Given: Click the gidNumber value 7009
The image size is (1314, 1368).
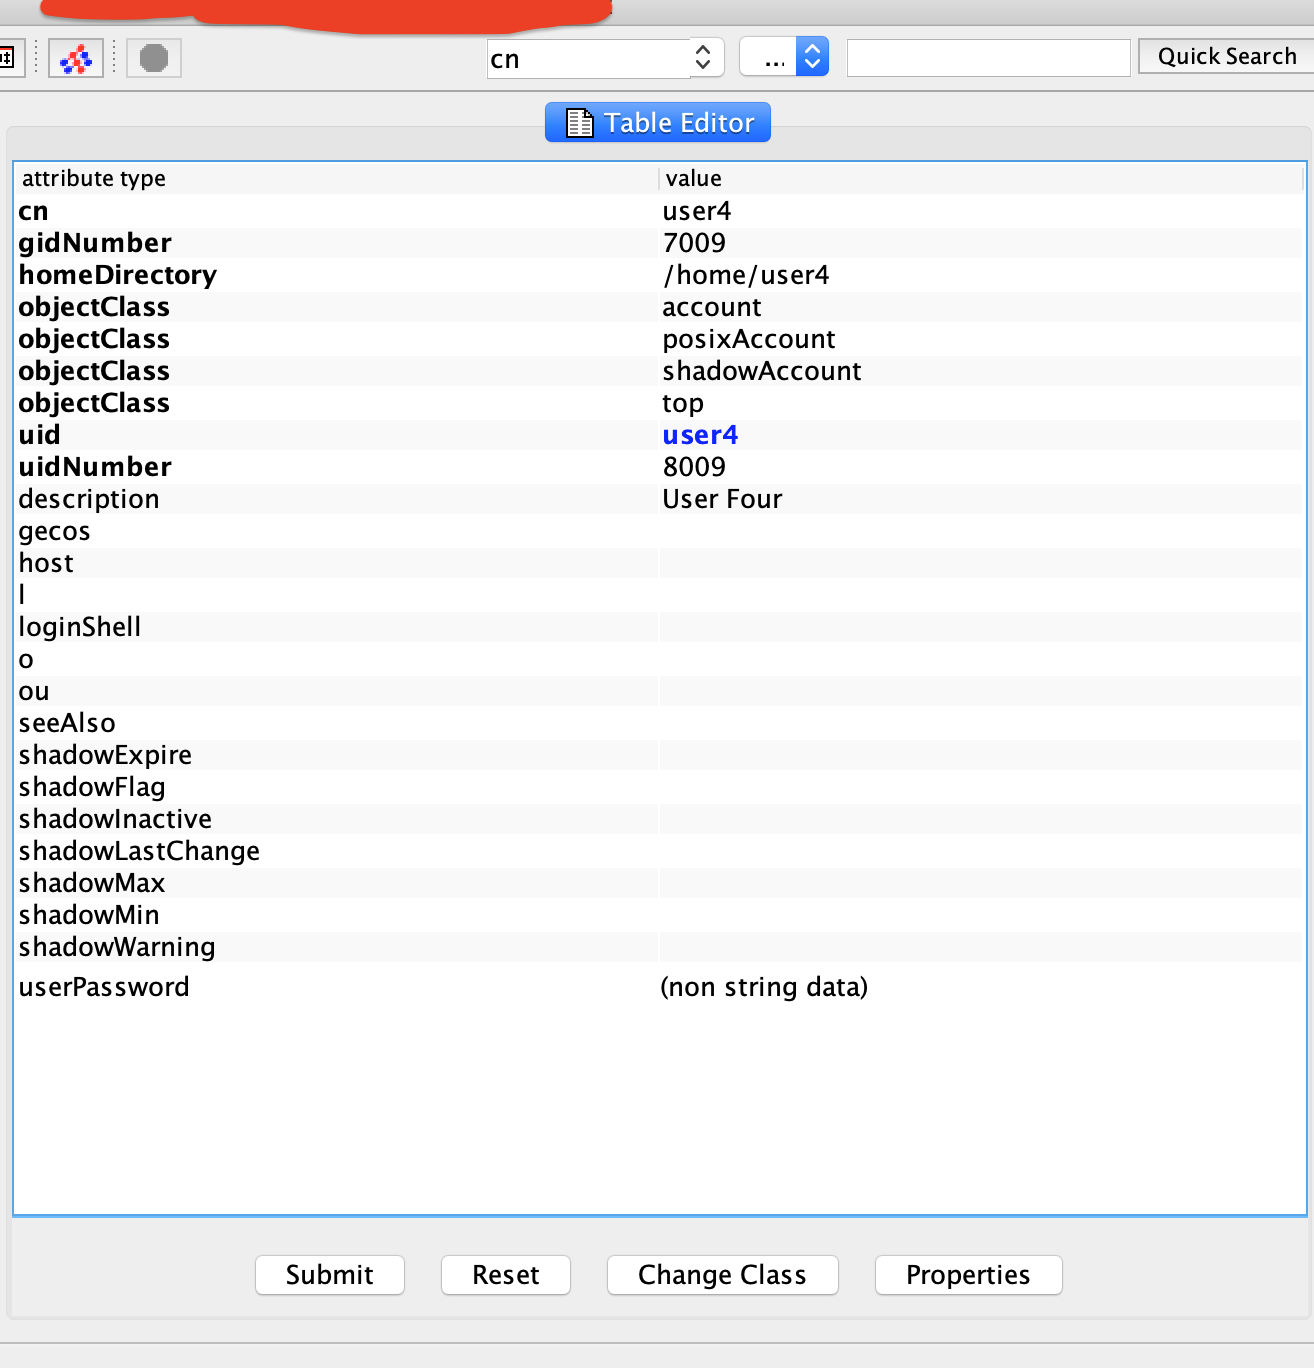Looking at the screenshot, I should coord(694,243).
